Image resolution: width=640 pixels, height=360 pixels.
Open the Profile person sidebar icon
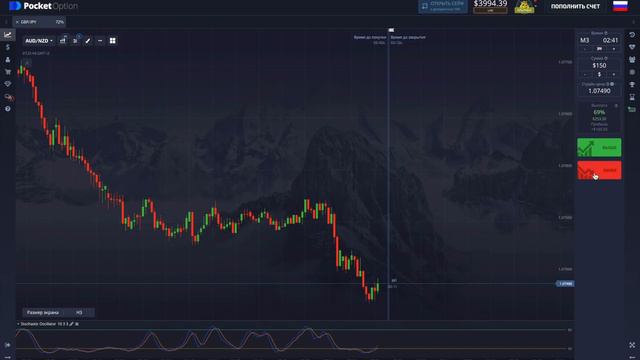tap(8, 60)
